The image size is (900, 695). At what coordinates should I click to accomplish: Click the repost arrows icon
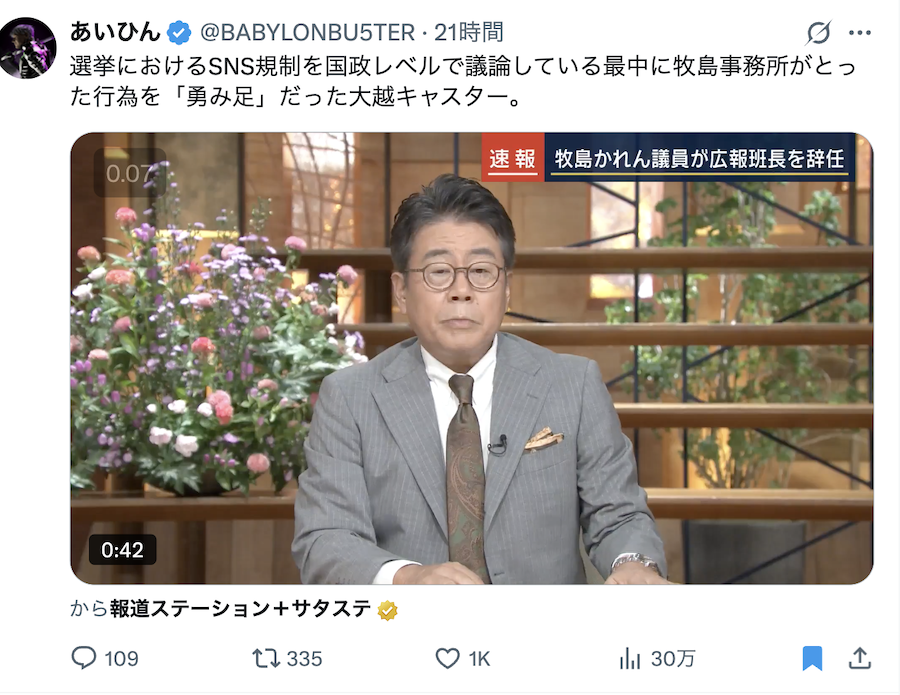click(x=266, y=658)
